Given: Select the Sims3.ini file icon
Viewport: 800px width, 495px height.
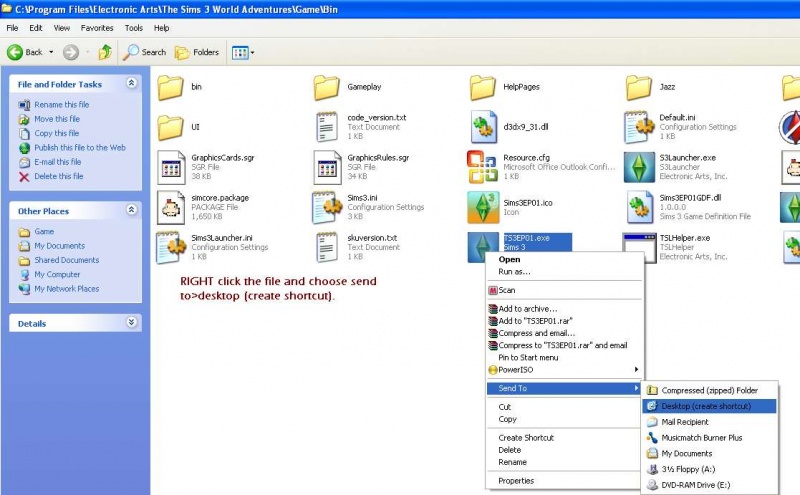Looking at the screenshot, I should (327, 208).
